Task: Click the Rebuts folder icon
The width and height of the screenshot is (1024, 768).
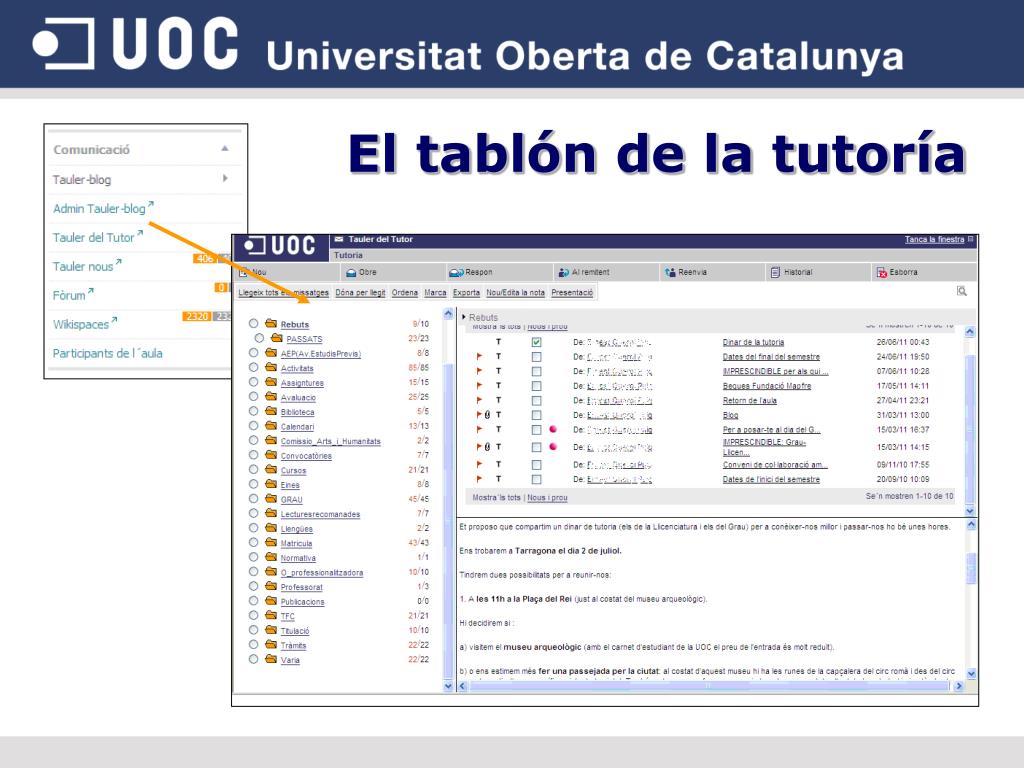Action: pyautogui.click(x=271, y=323)
